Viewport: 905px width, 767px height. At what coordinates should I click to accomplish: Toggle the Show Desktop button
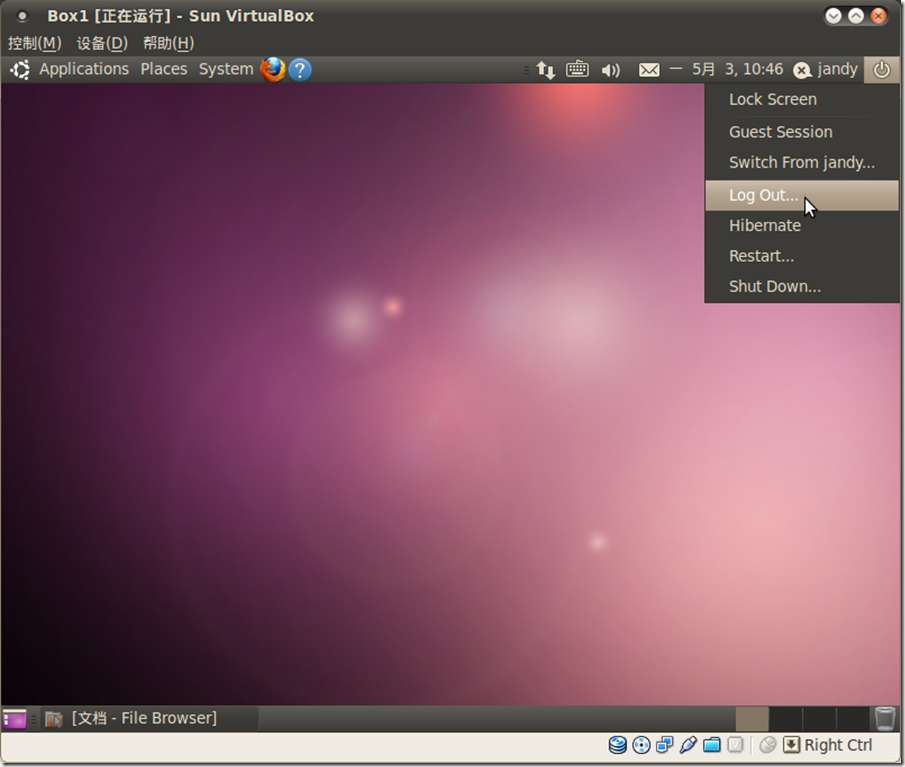pyautogui.click(x=15, y=718)
